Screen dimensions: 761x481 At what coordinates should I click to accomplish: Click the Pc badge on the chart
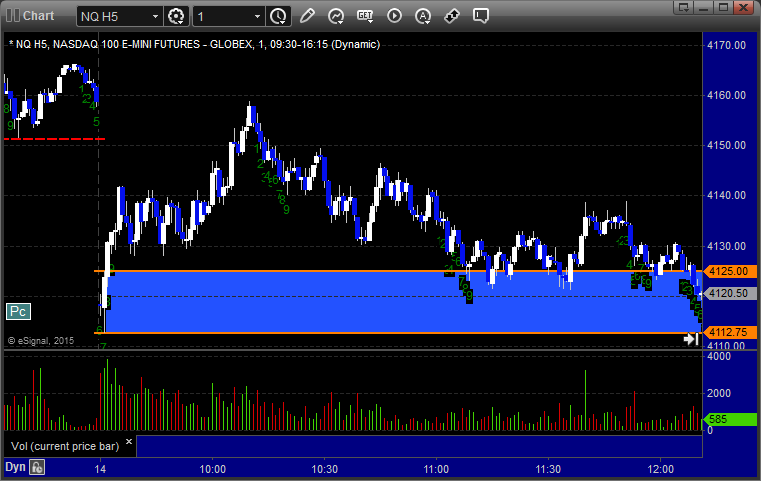(18, 311)
